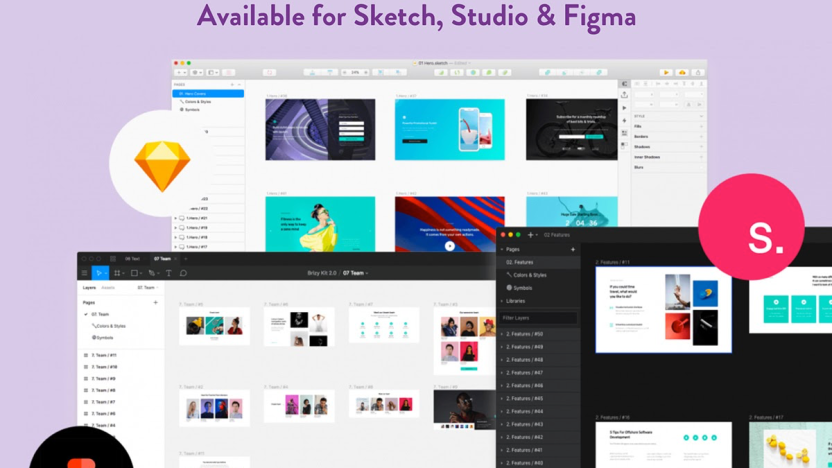Select the 2. Features / #11 artboard in Studio
Viewport: 832px width, 468px height.
663,310
